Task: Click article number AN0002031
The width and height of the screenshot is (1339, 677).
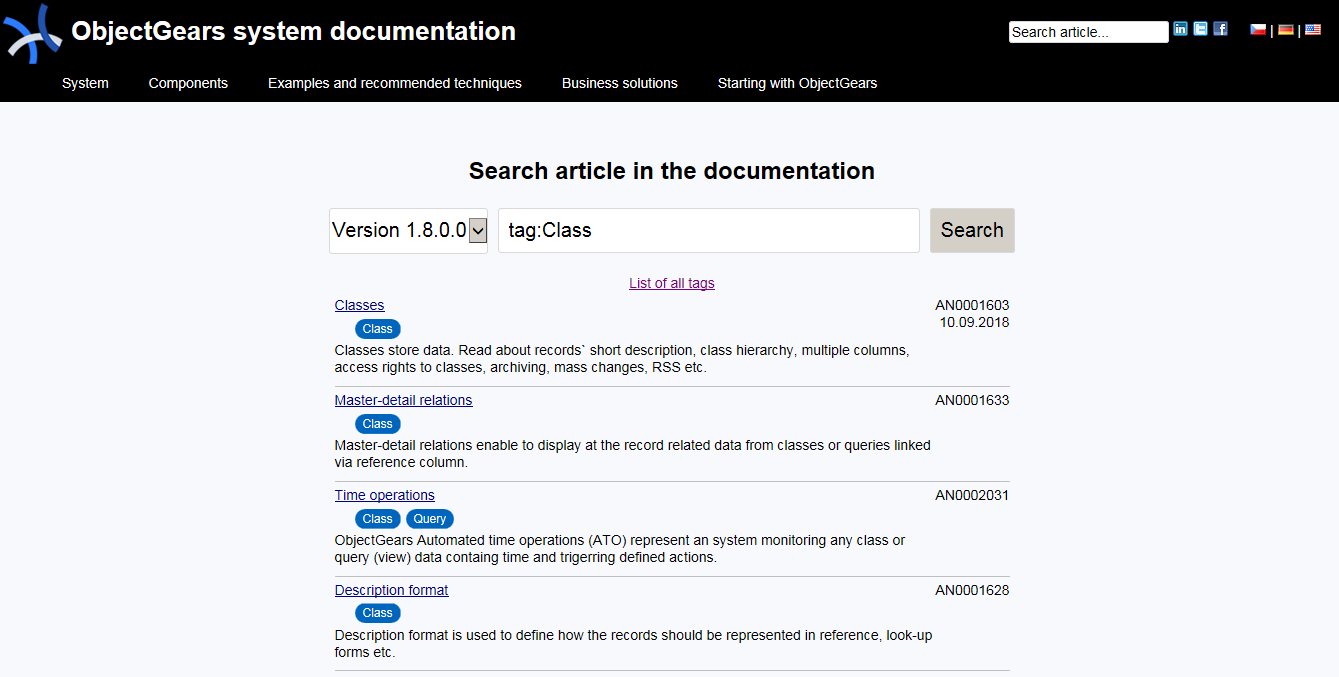Action: (972, 495)
